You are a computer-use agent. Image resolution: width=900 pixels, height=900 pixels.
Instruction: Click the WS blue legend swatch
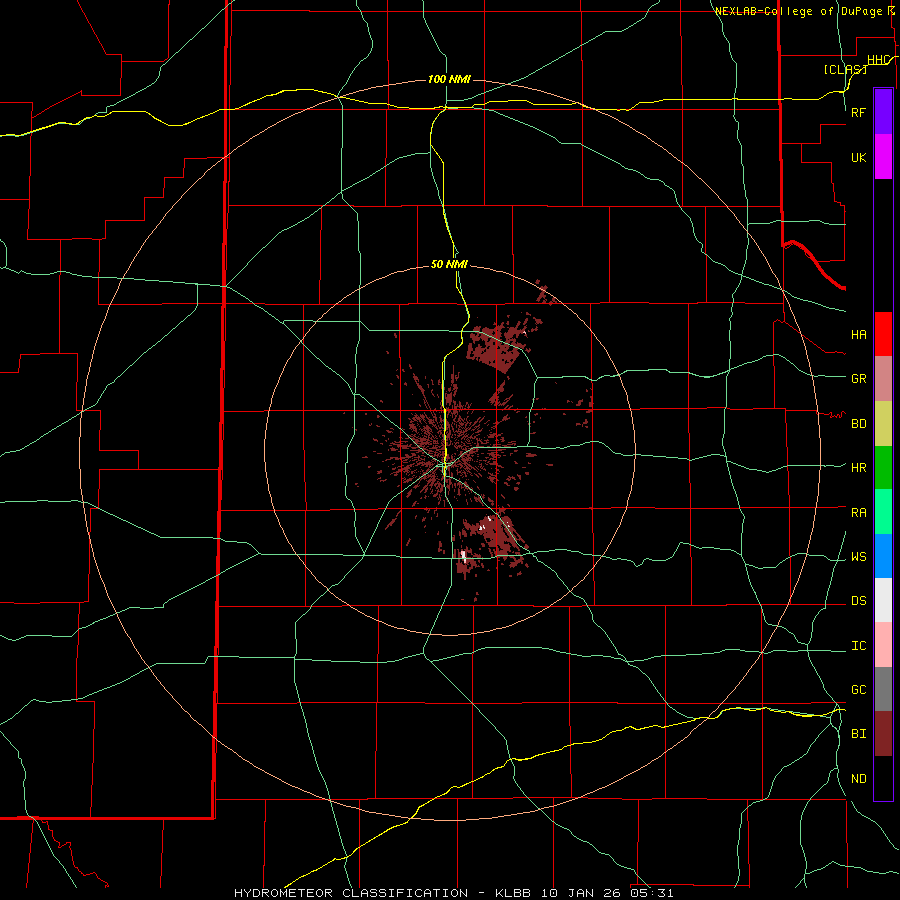pos(883,556)
